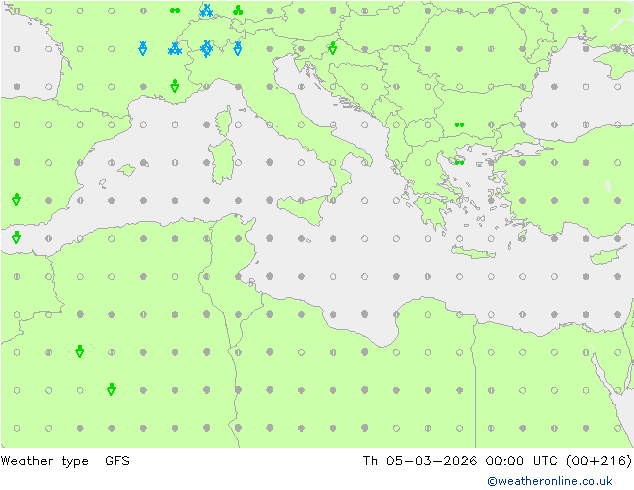The image size is (634, 490).
Task: Select the "Weather type" caption text
Action: point(44,461)
